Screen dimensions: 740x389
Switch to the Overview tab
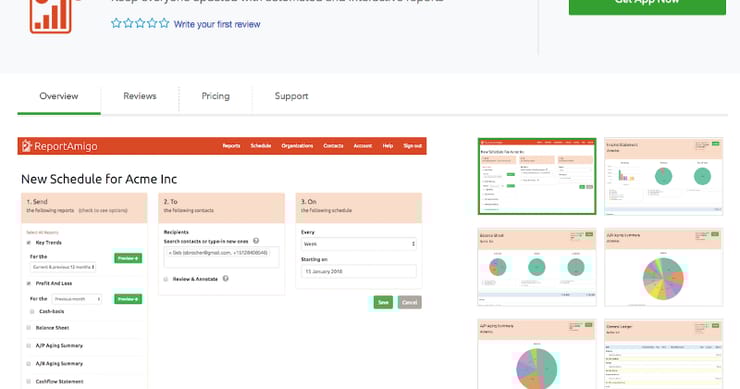[x=59, y=96]
